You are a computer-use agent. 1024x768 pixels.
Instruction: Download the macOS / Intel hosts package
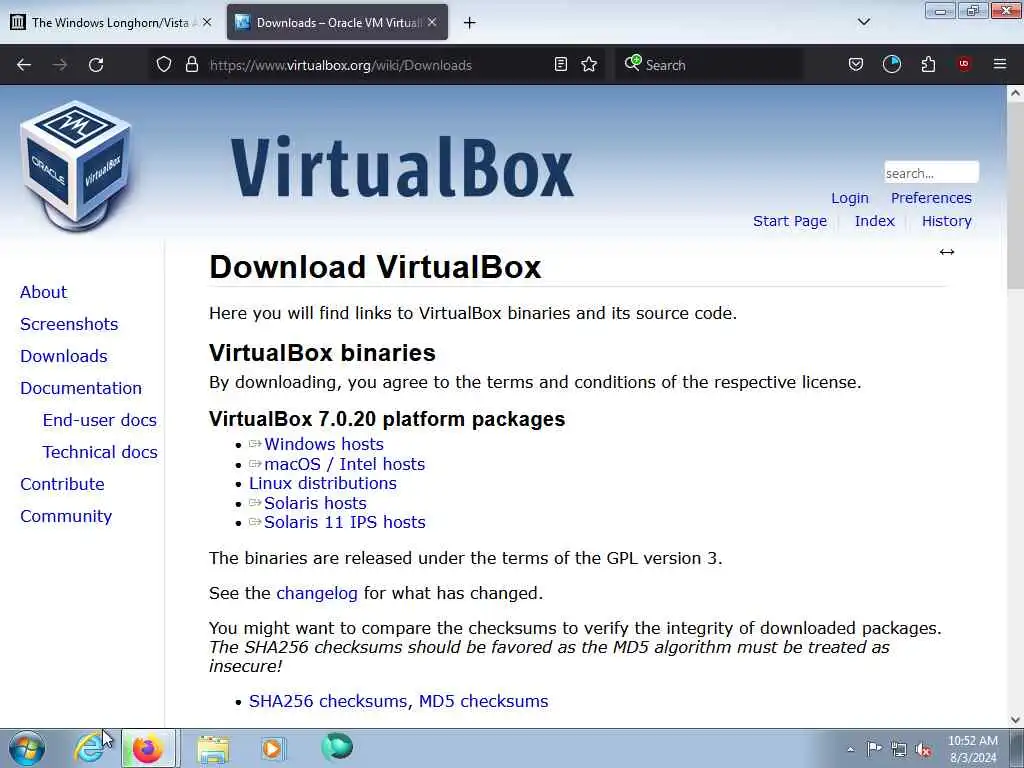coord(345,464)
